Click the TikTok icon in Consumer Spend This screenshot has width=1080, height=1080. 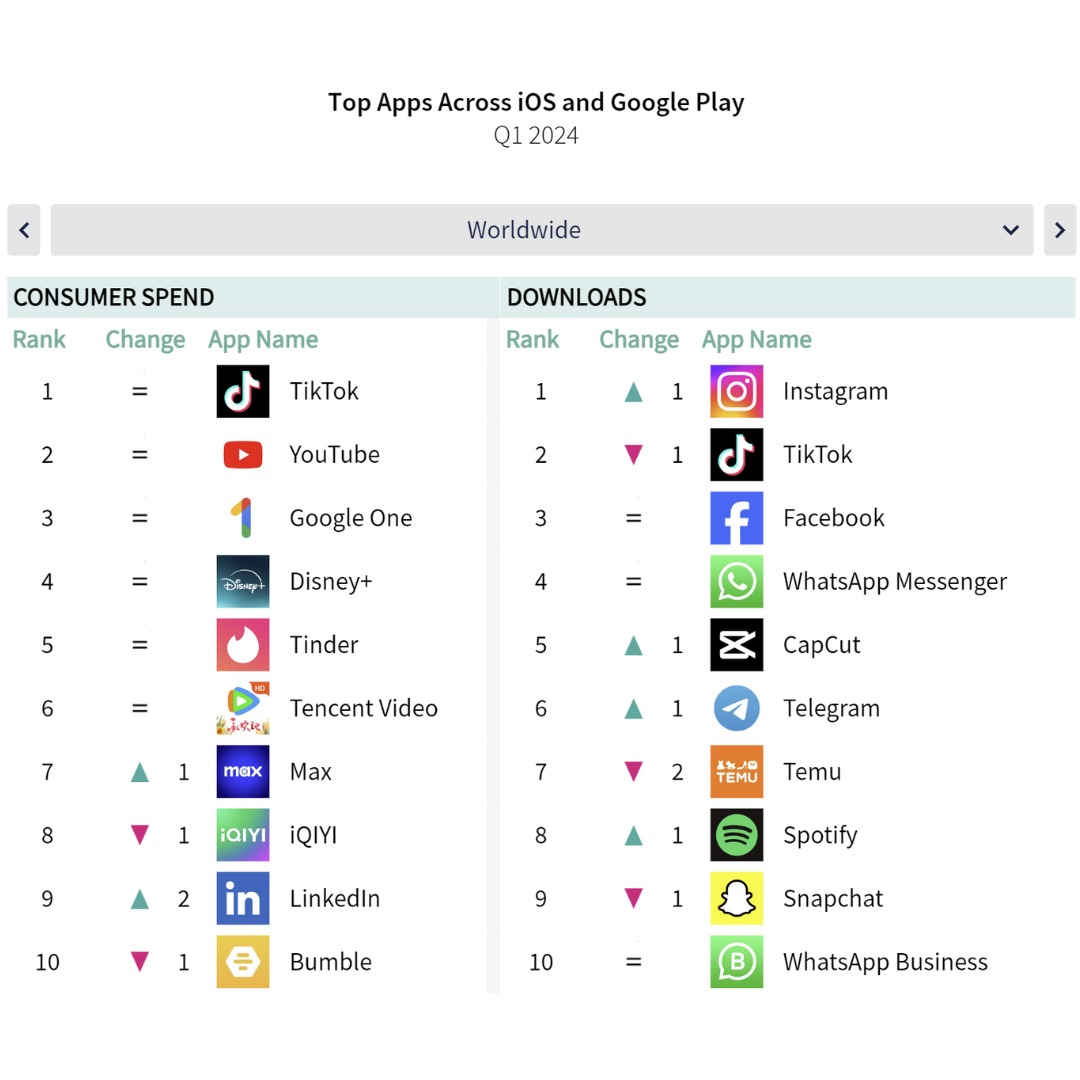point(242,391)
